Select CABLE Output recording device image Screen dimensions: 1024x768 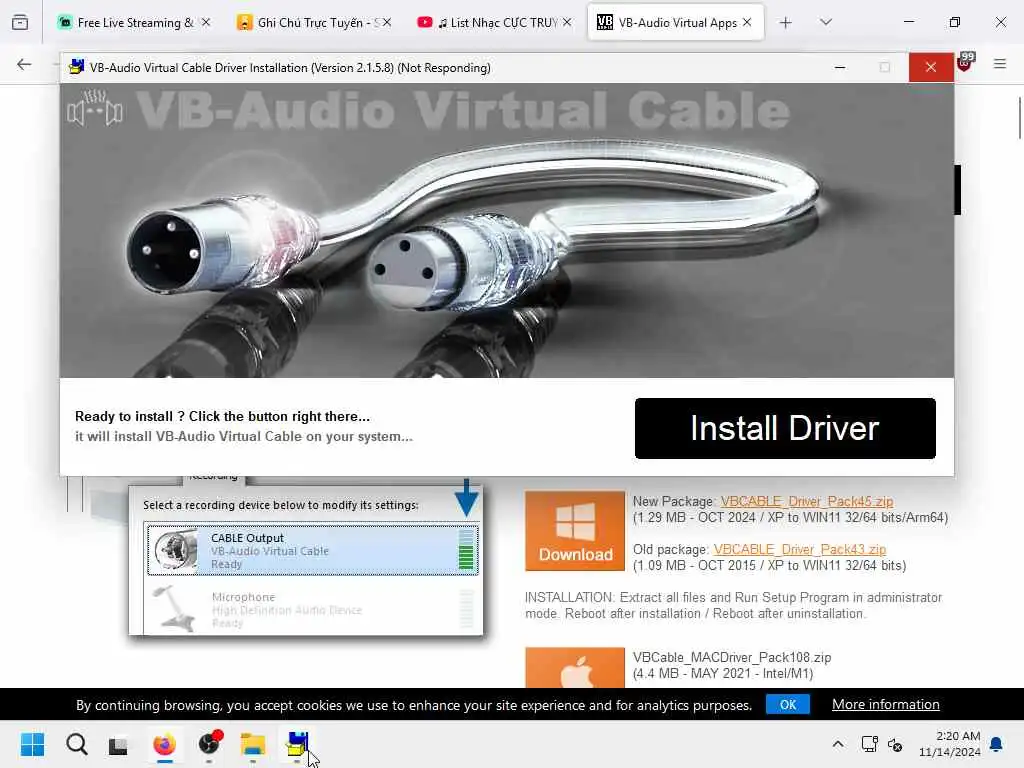tap(313, 550)
